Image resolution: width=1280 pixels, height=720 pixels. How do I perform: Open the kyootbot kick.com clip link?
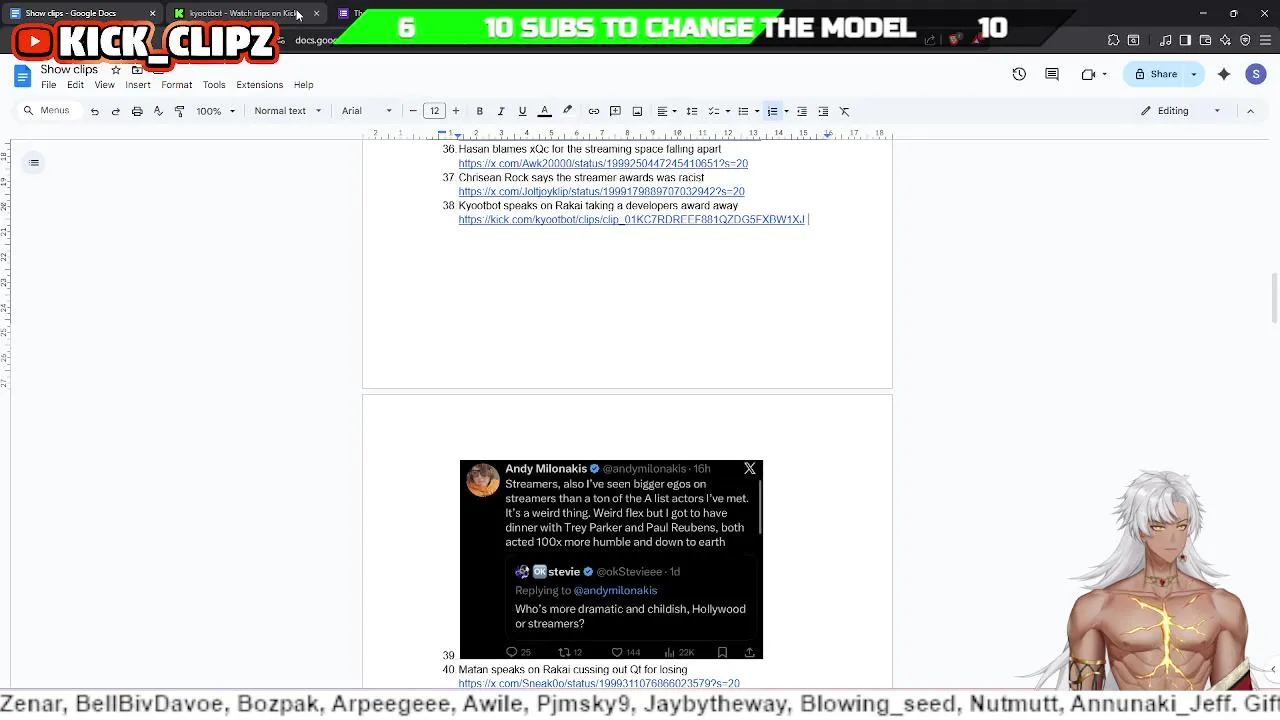pos(632,220)
